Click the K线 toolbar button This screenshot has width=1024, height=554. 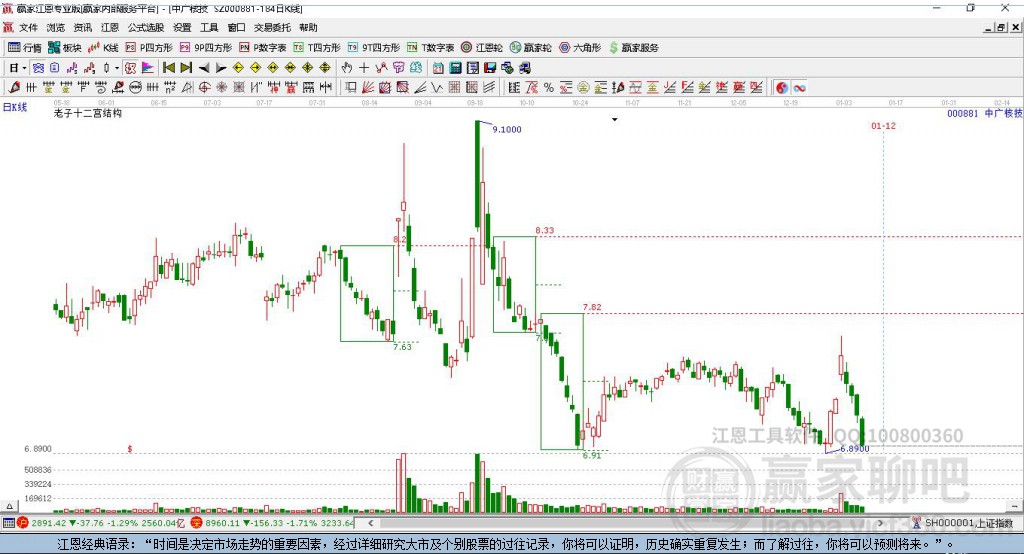pos(103,48)
